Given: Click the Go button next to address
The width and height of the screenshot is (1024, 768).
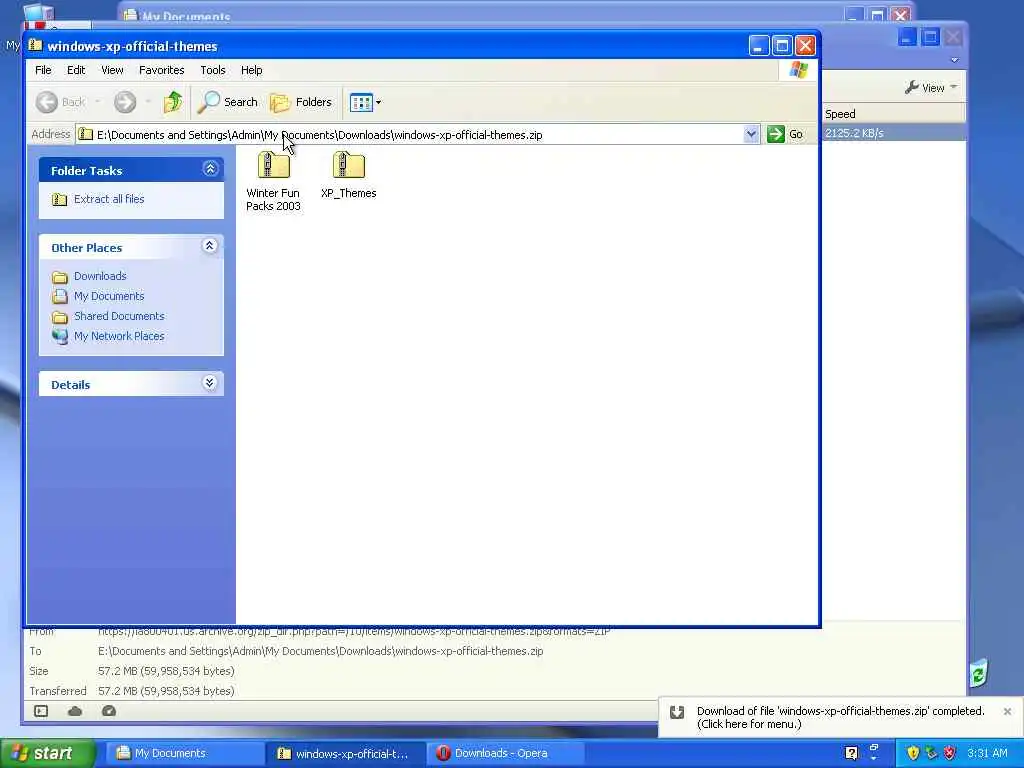Looking at the screenshot, I should (785, 135).
